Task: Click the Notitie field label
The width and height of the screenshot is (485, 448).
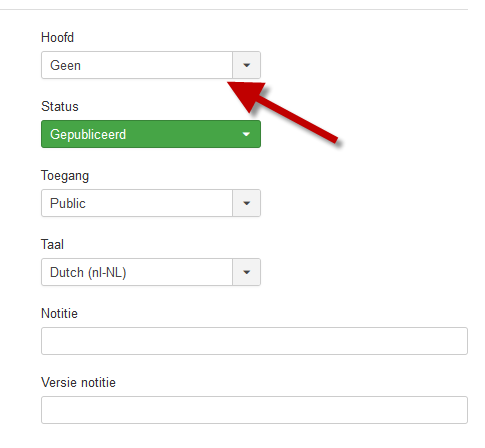Action: pyautogui.click(x=59, y=313)
